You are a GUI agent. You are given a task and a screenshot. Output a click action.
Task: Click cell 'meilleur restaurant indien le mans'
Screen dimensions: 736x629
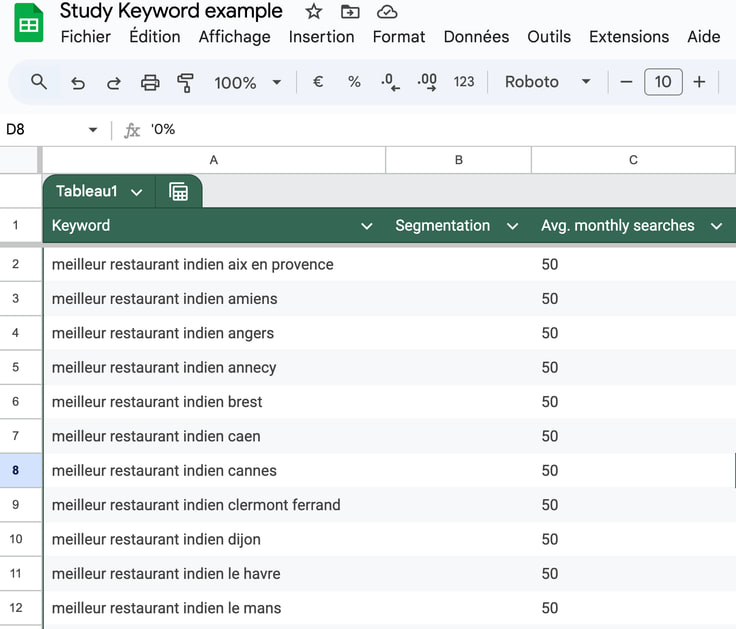click(x=215, y=608)
